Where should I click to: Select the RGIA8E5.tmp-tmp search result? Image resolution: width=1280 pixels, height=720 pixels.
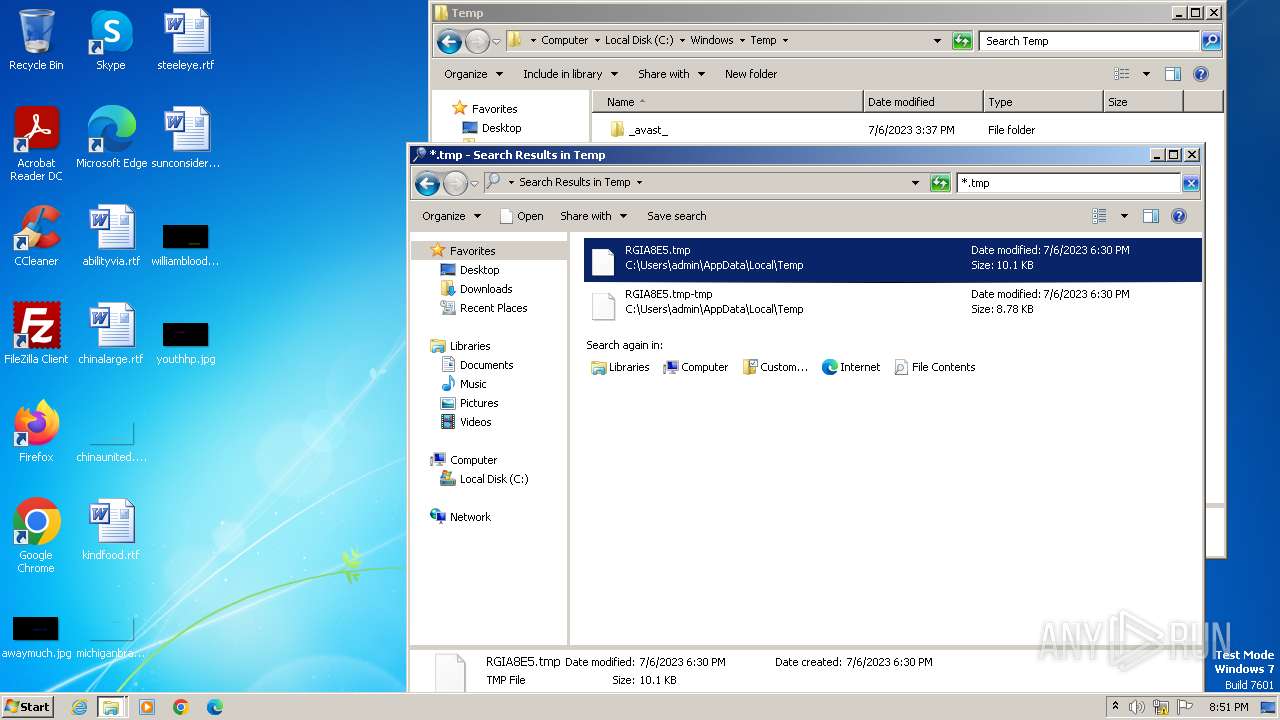coord(892,303)
